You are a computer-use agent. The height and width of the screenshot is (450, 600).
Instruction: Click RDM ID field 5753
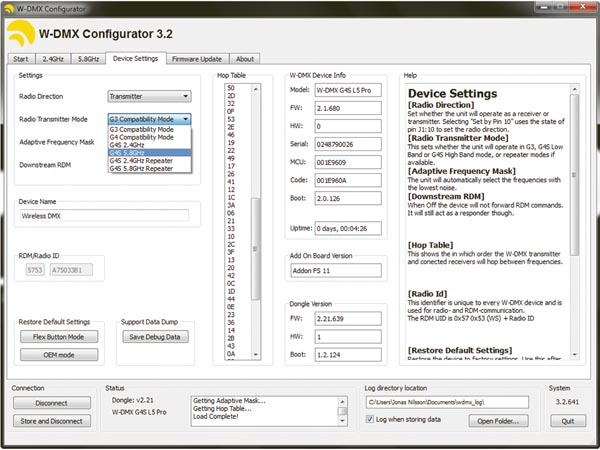coord(35,270)
